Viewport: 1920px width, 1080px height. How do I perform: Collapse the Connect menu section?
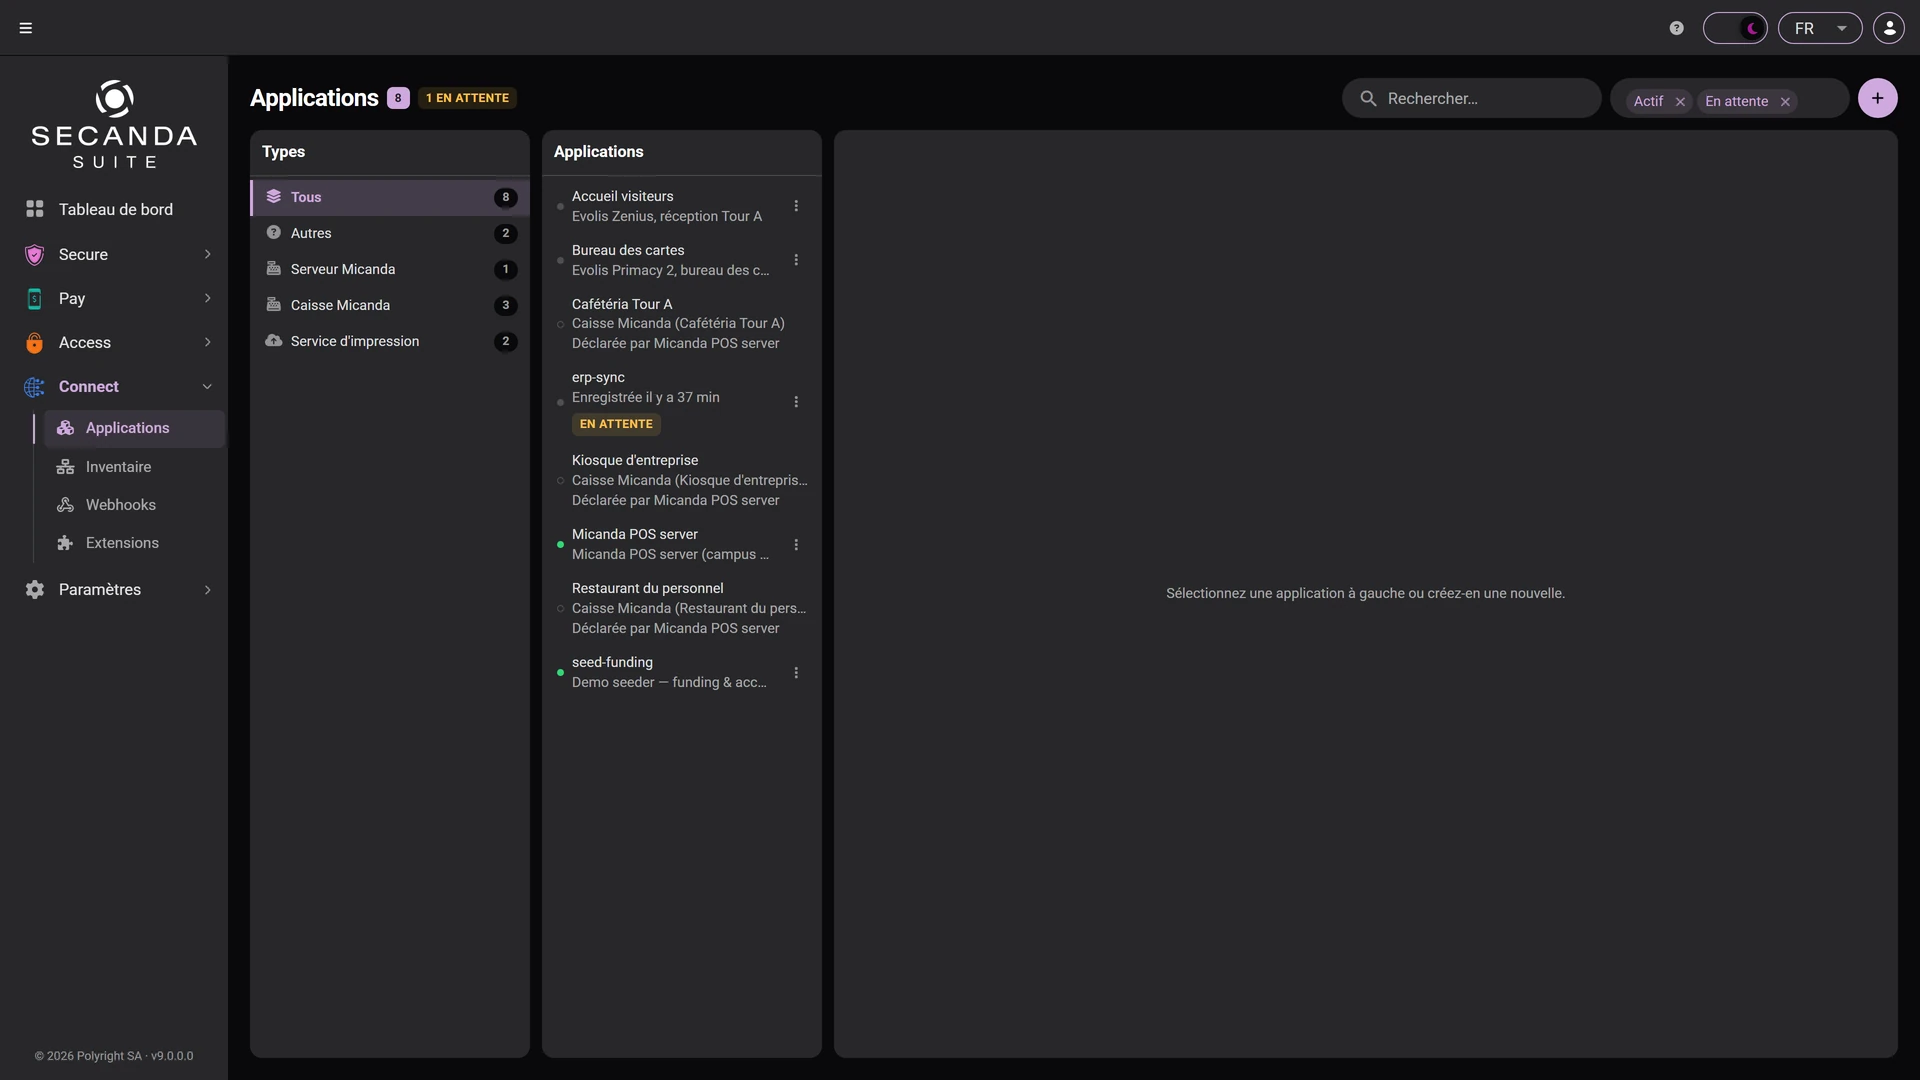[x=115, y=386]
